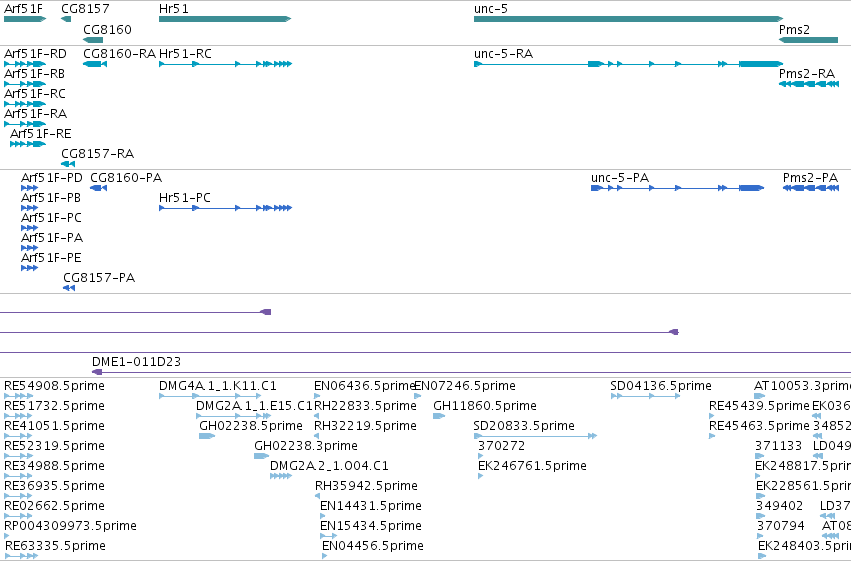The image size is (851, 561).
Task: Select the DMG4A.1_1.K11.C1 label
Action: point(218,386)
